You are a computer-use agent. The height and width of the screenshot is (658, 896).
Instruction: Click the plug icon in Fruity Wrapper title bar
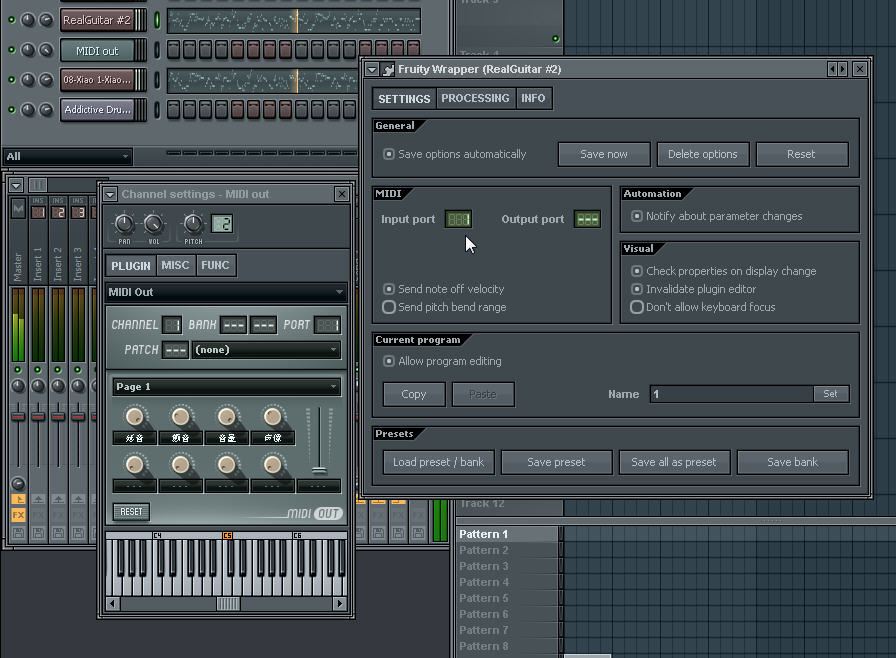click(388, 70)
